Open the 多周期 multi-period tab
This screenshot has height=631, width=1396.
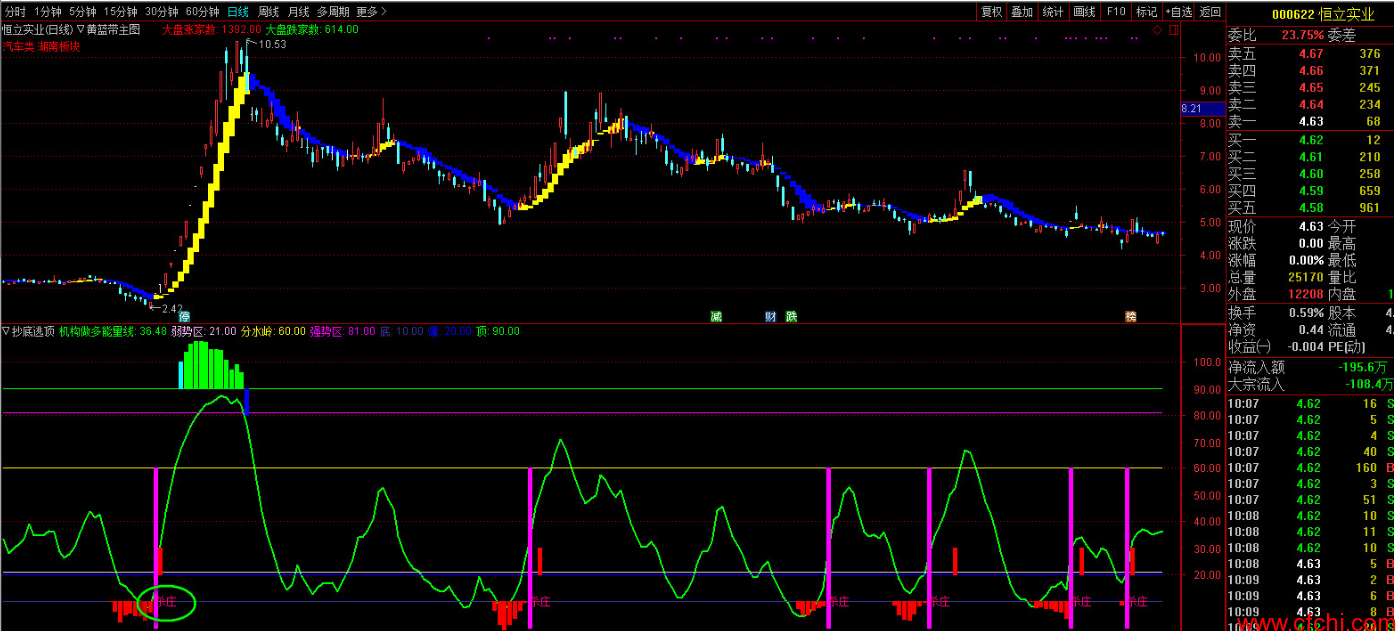[333, 12]
